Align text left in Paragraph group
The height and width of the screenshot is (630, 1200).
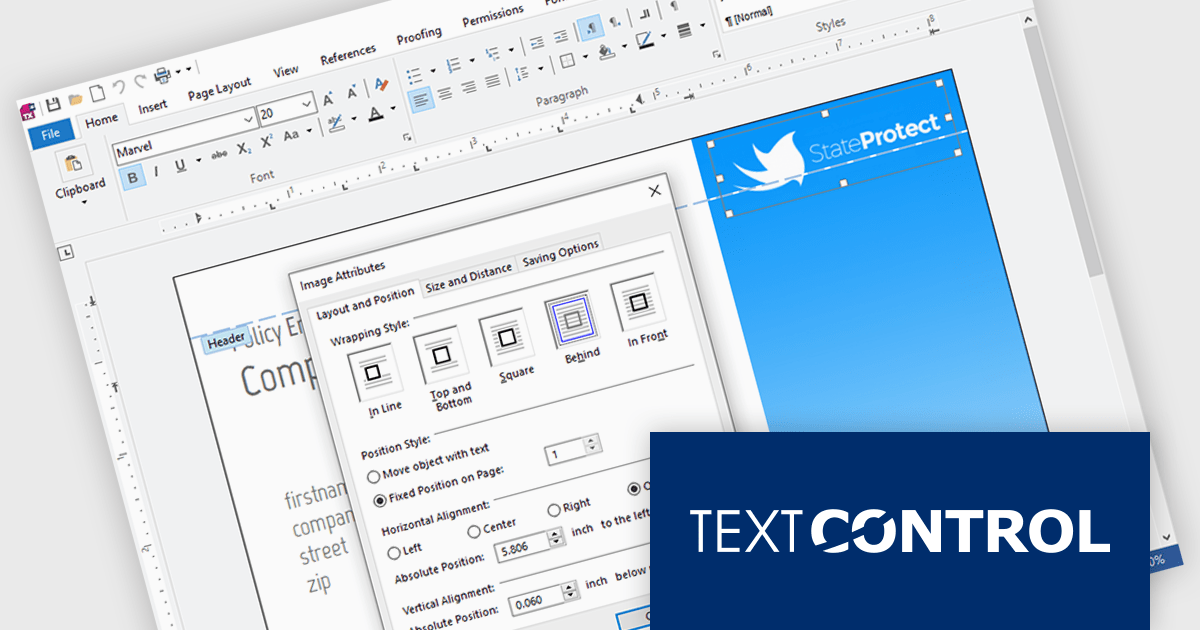pos(421,99)
